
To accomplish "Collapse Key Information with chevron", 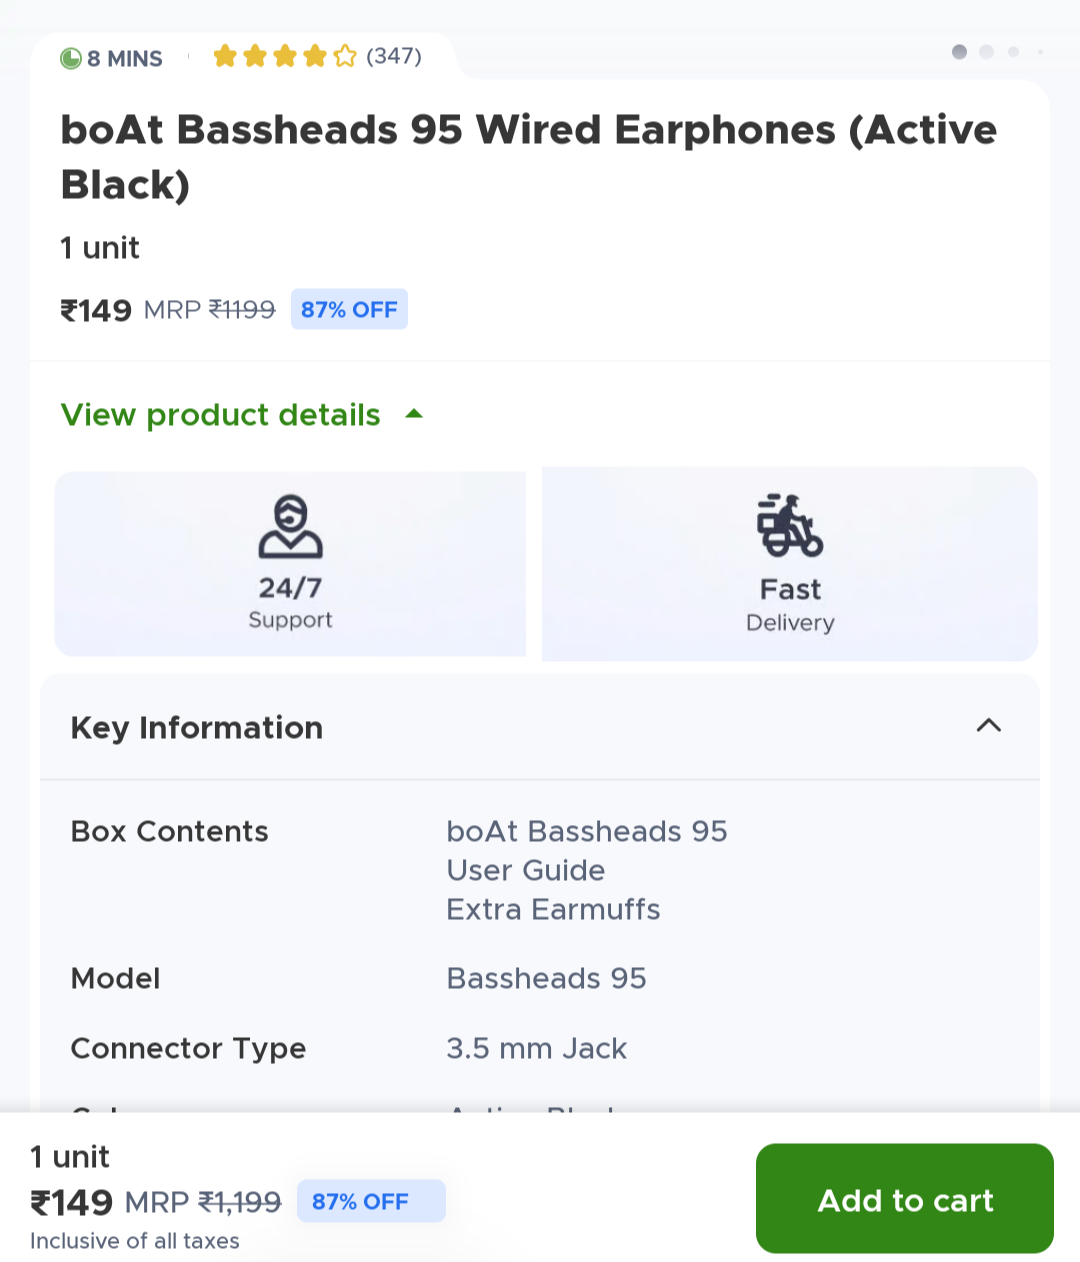I will (x=988, y=726).
